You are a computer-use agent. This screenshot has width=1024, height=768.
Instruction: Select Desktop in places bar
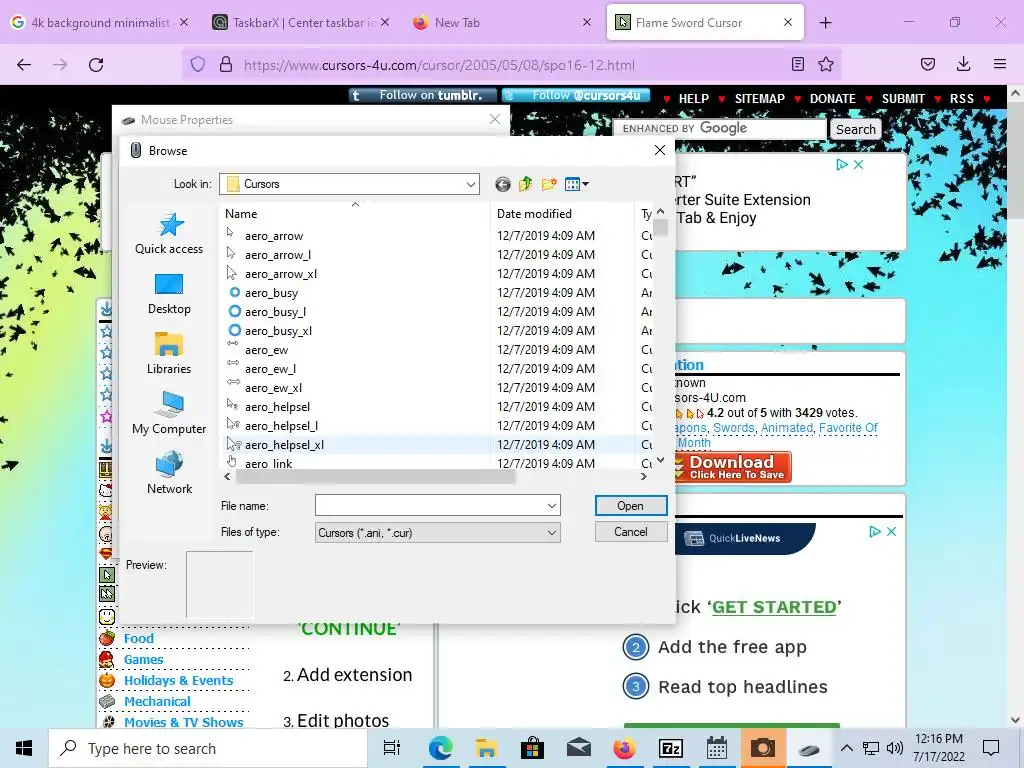(x=169, y=294)
